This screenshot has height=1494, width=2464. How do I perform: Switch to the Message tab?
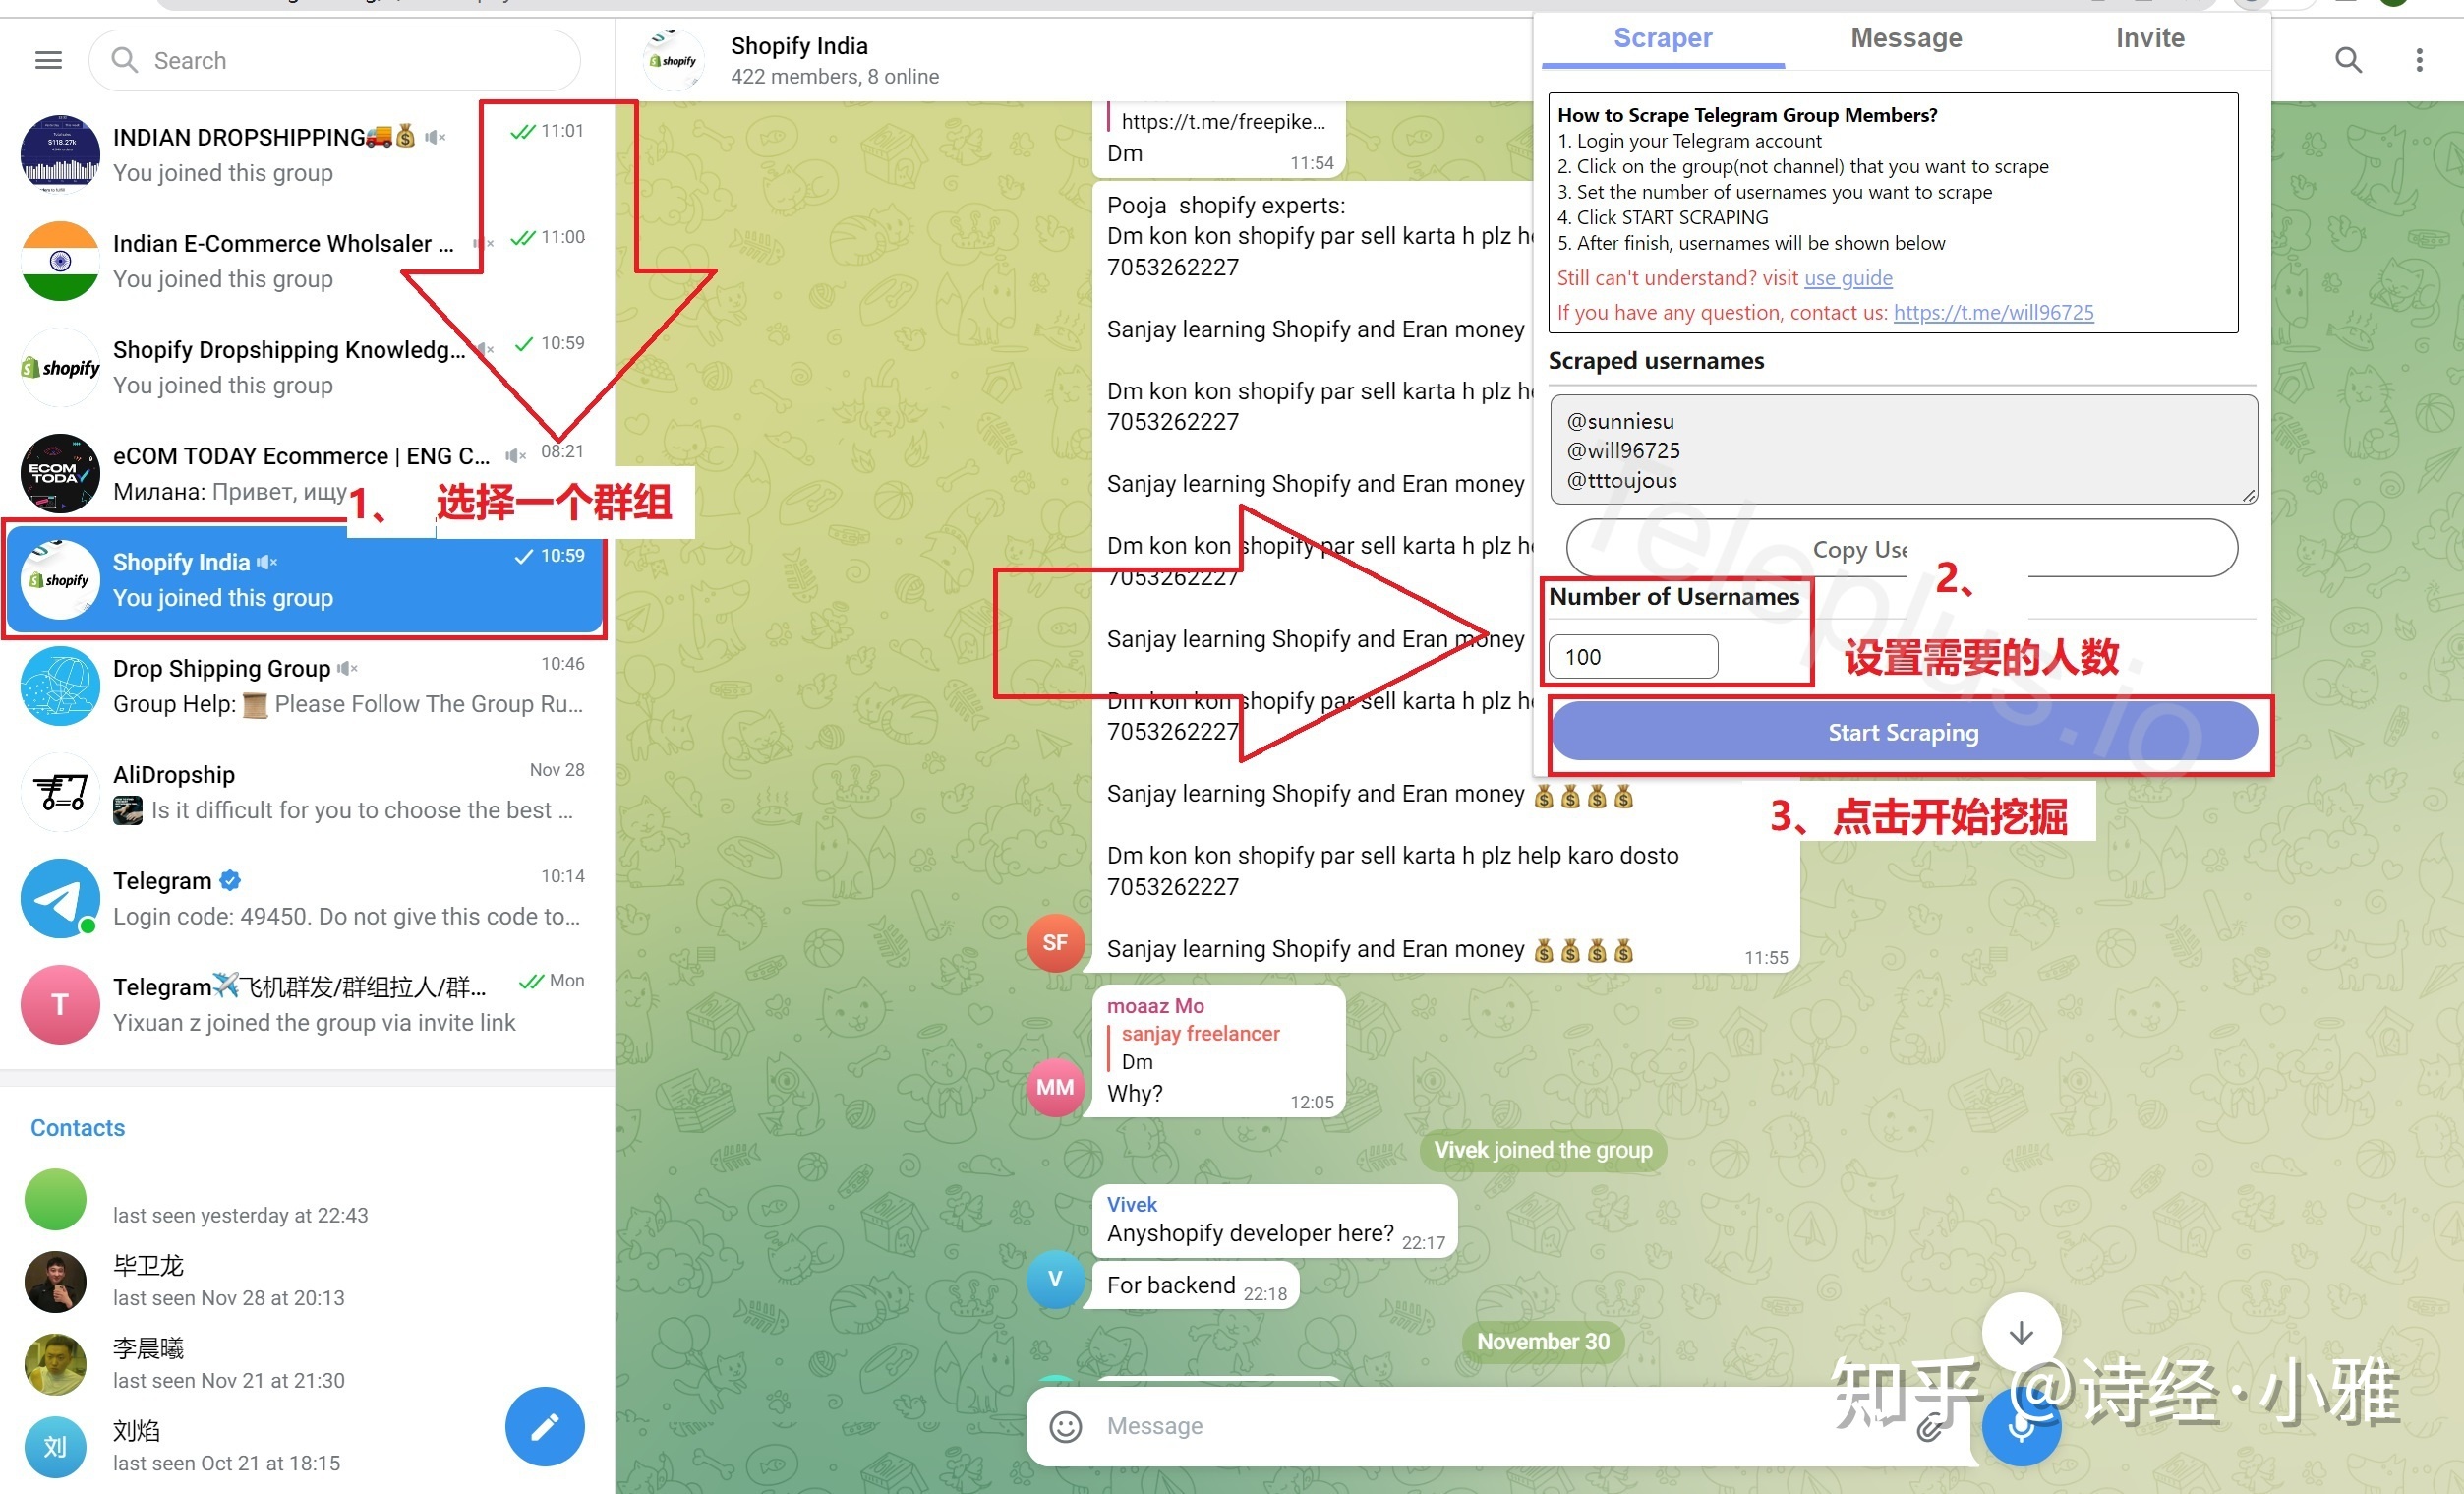click(x=1907, y=38)
